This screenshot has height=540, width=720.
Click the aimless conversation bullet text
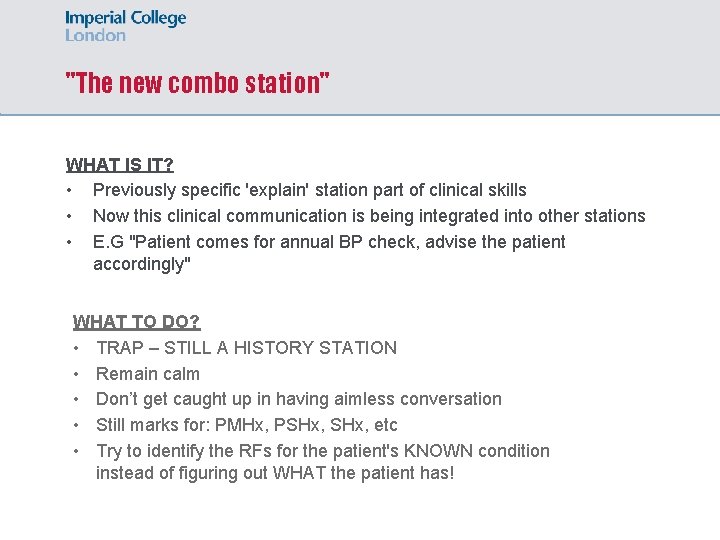point(299,399)
